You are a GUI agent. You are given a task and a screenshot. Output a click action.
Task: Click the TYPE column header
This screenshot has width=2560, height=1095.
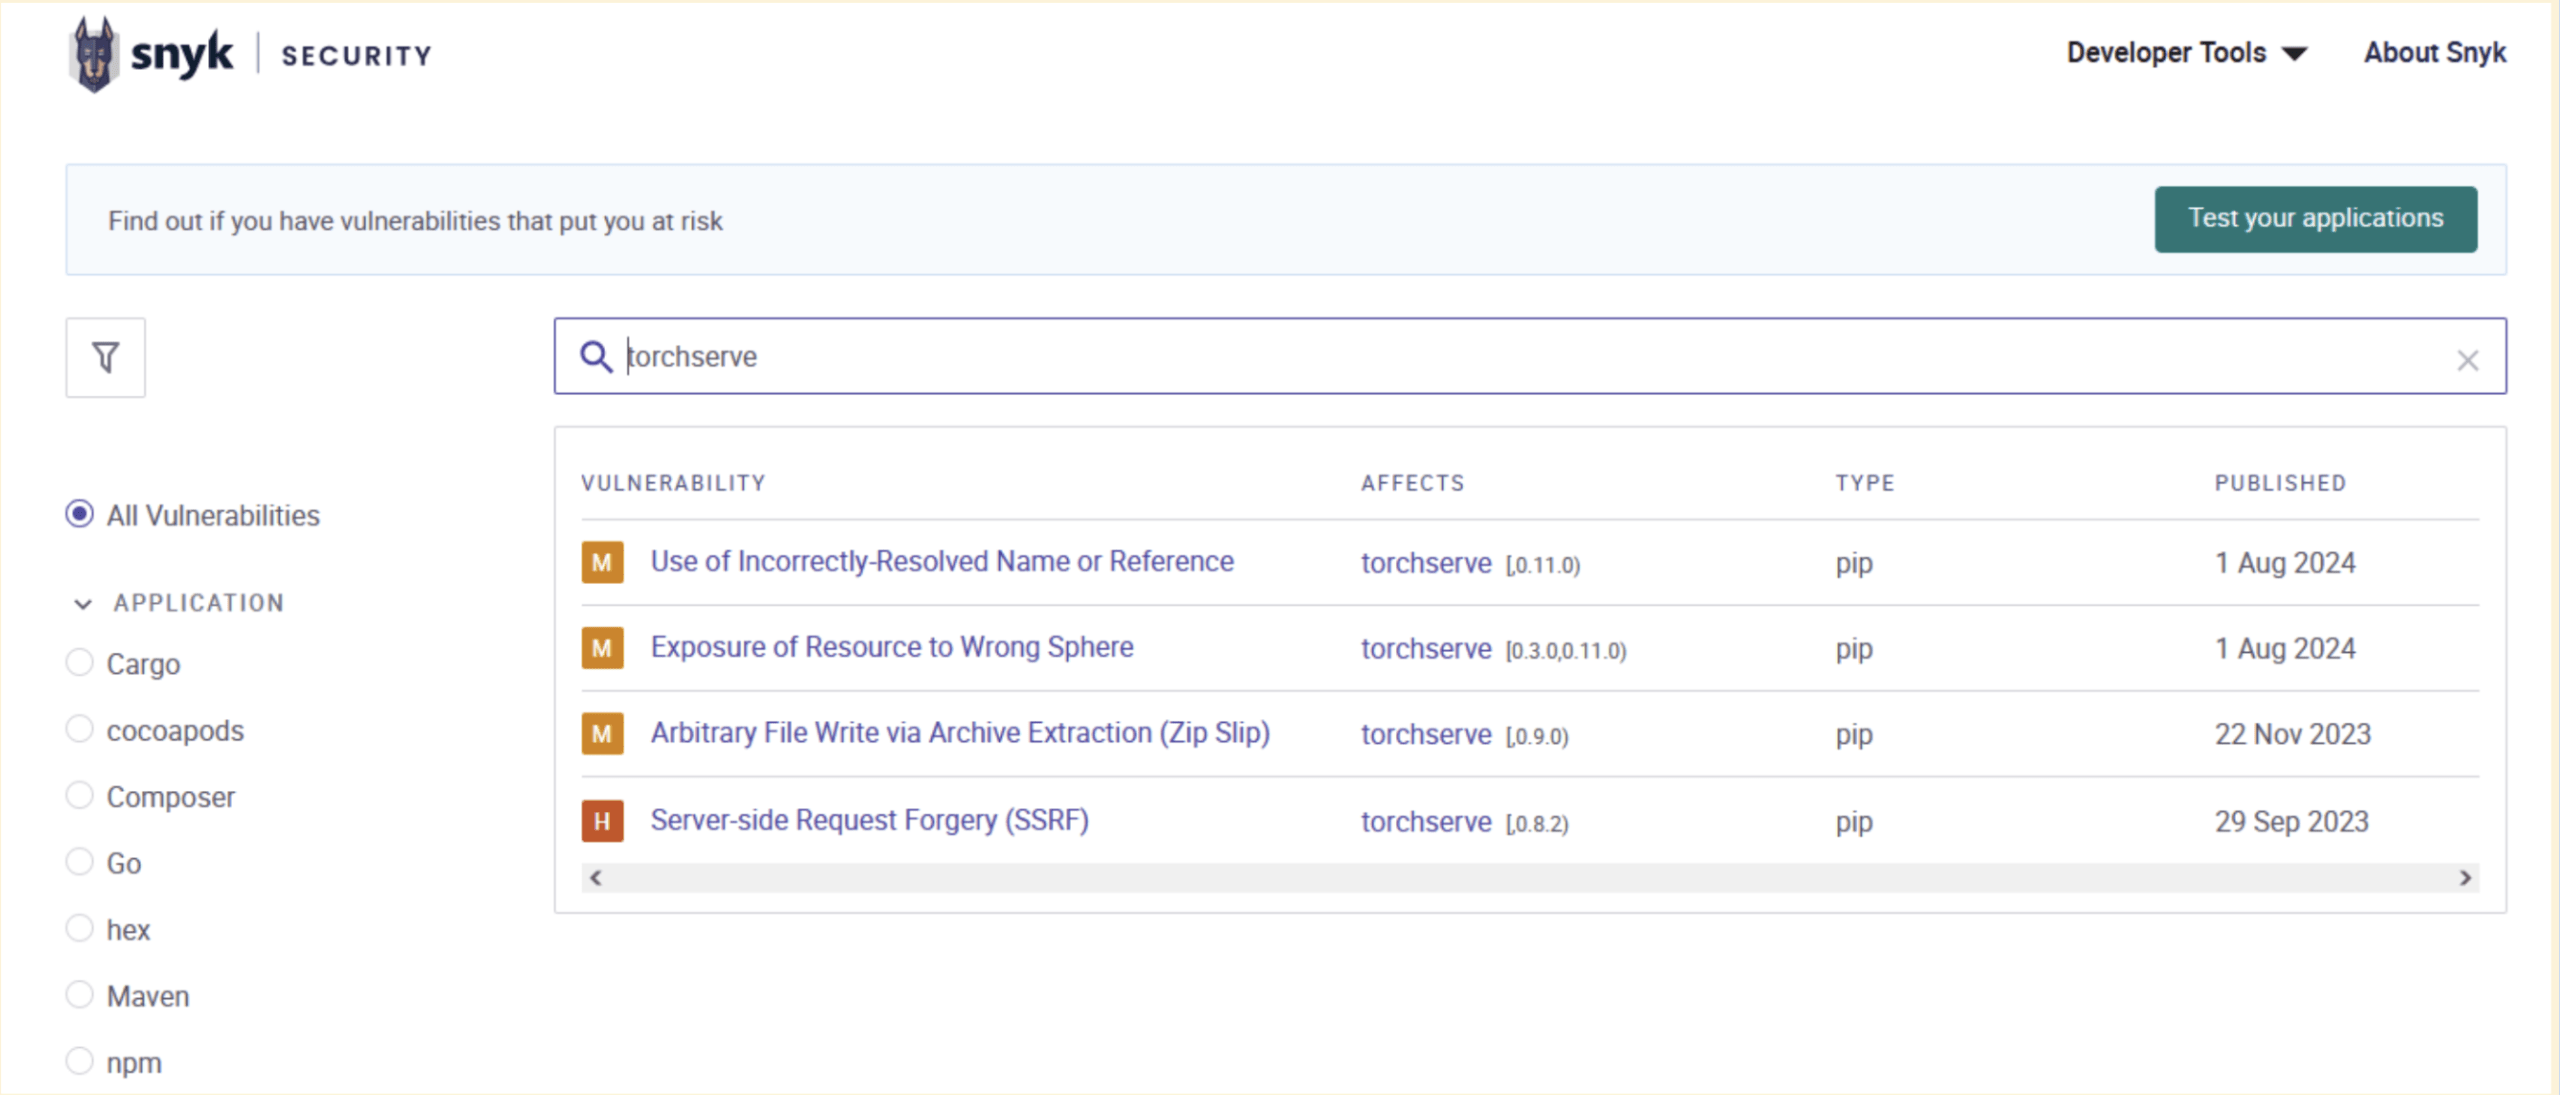click(x=1865, y=483)
